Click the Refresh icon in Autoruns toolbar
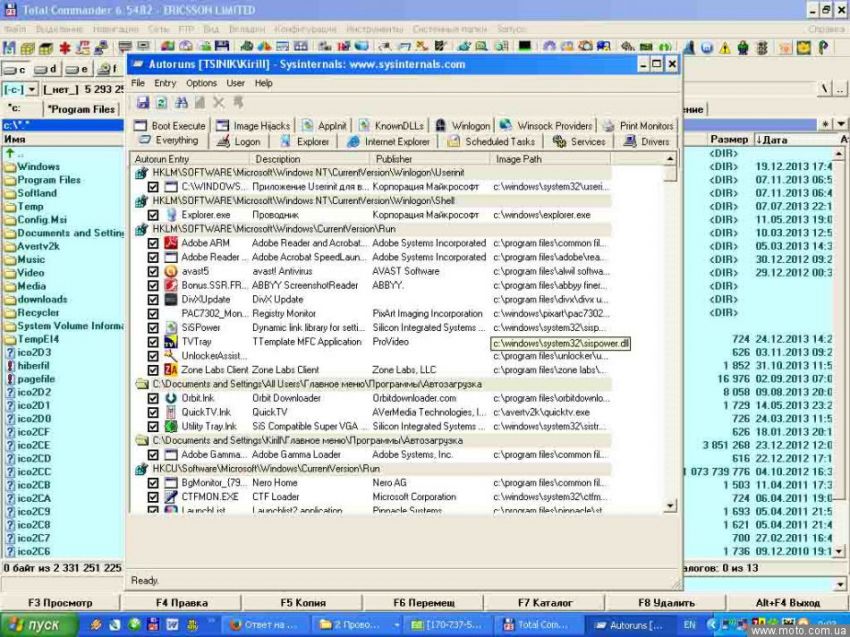Screen dimensions: 850x637 pyautogui.click(x=162, y=102)
